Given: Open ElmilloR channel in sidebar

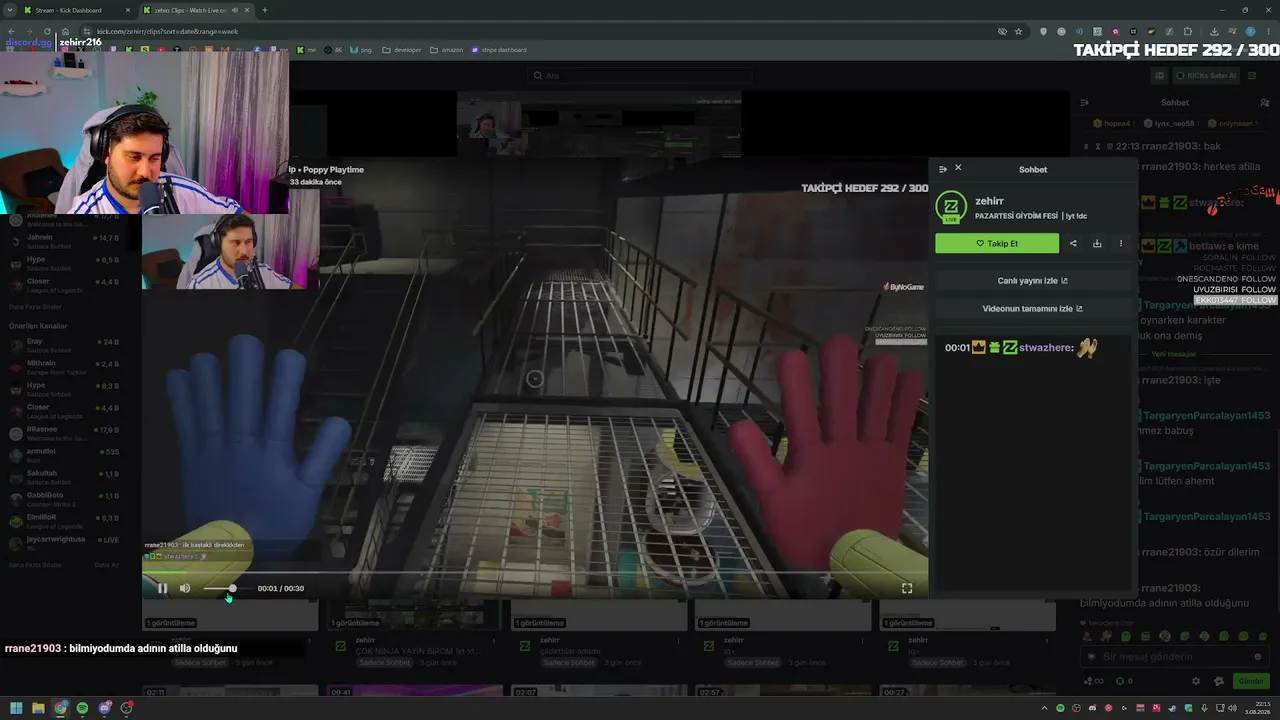Looking at the screenshot, I should [x=63, y=520].
